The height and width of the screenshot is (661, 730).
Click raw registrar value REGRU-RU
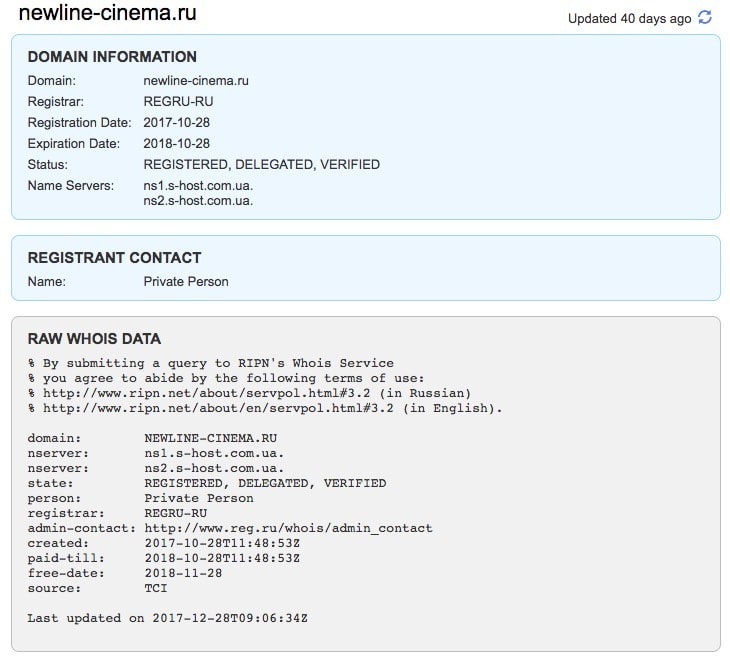tap(176, 513)
